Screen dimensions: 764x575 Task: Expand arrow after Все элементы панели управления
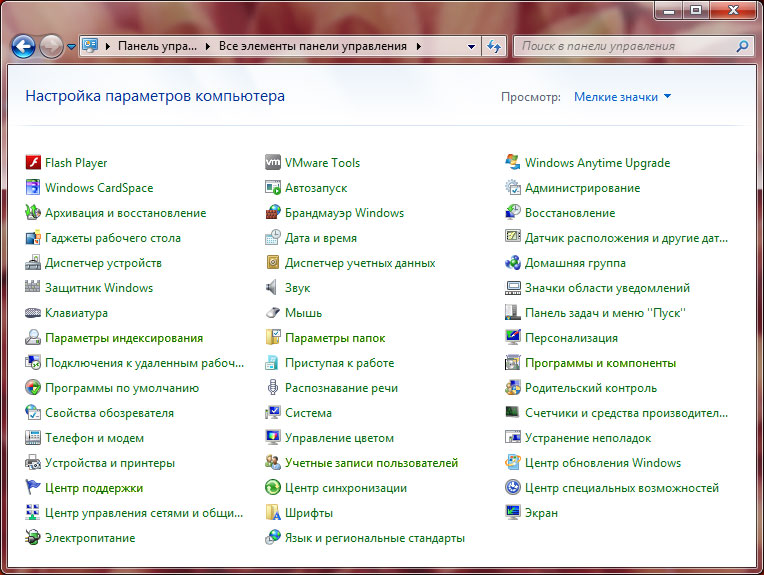[419, 46]
